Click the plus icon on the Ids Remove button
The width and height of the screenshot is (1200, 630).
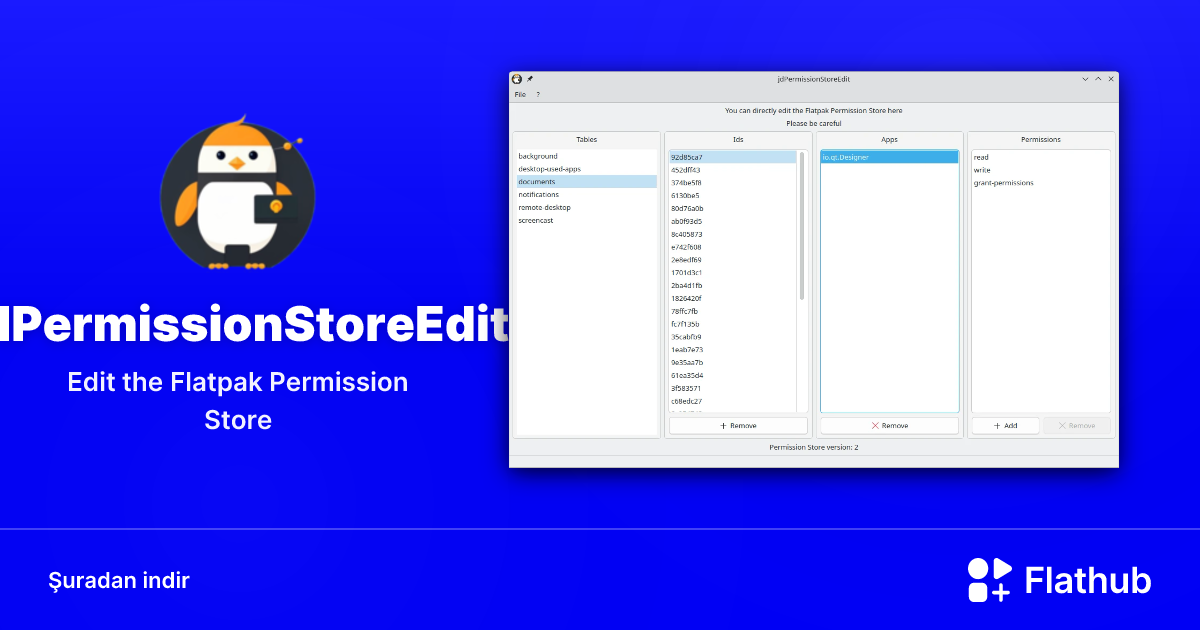(723, 425)
